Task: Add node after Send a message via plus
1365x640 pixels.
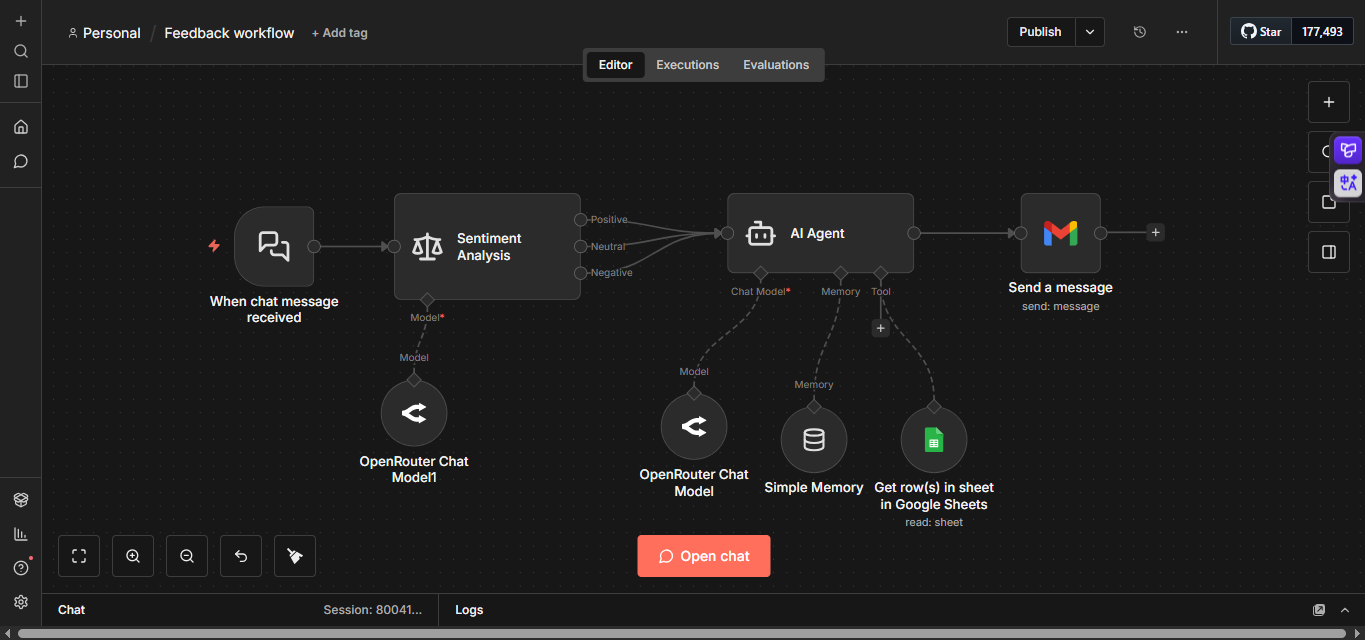Action: coord(1155,233)
